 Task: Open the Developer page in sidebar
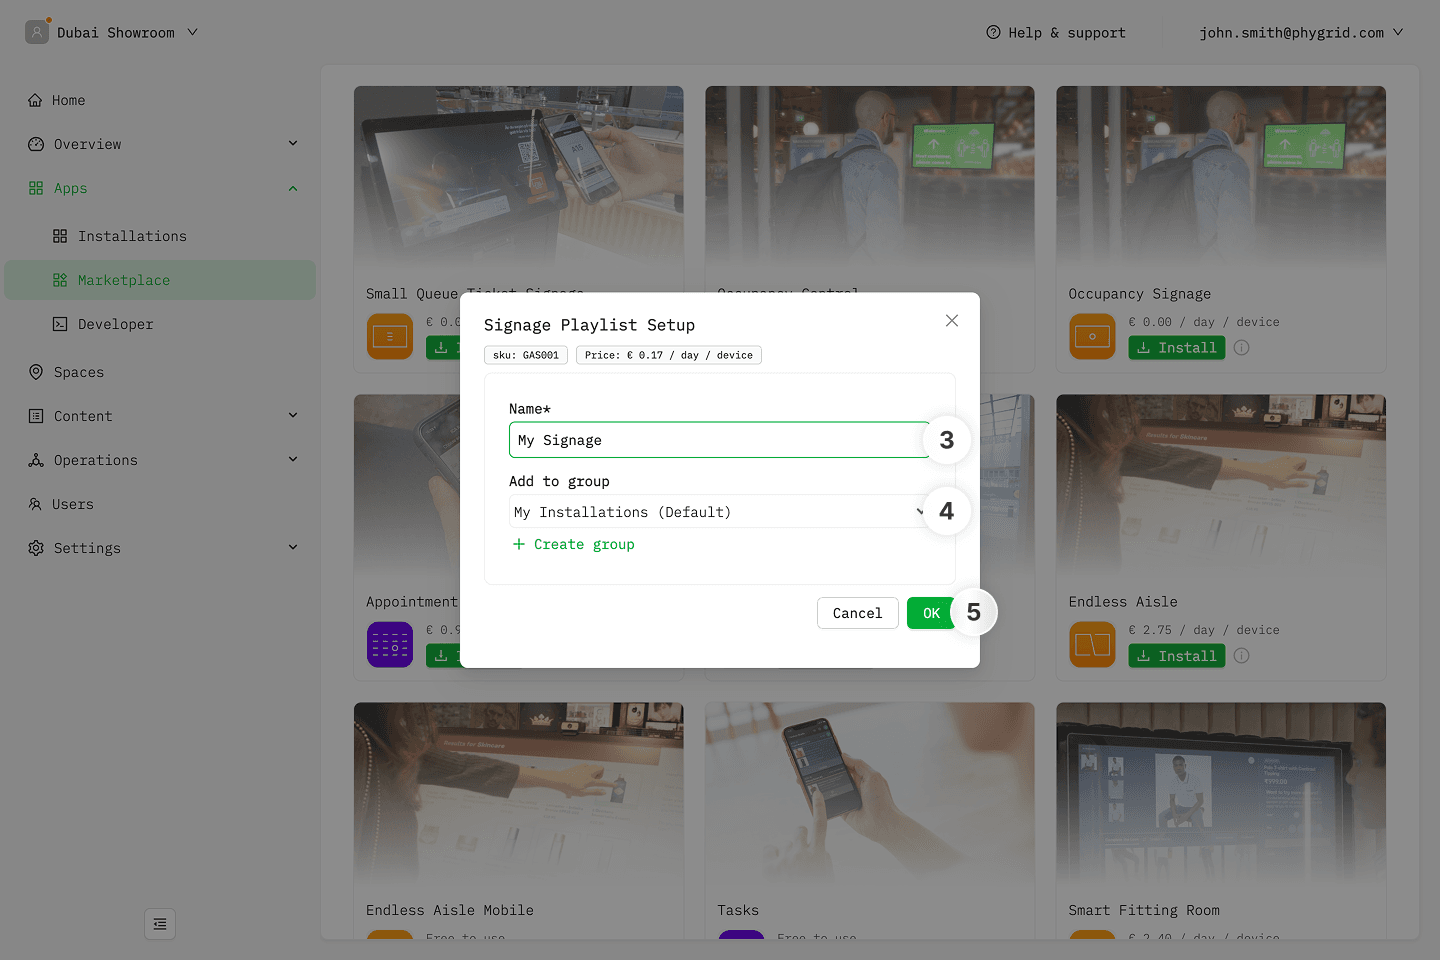point(116,324)
